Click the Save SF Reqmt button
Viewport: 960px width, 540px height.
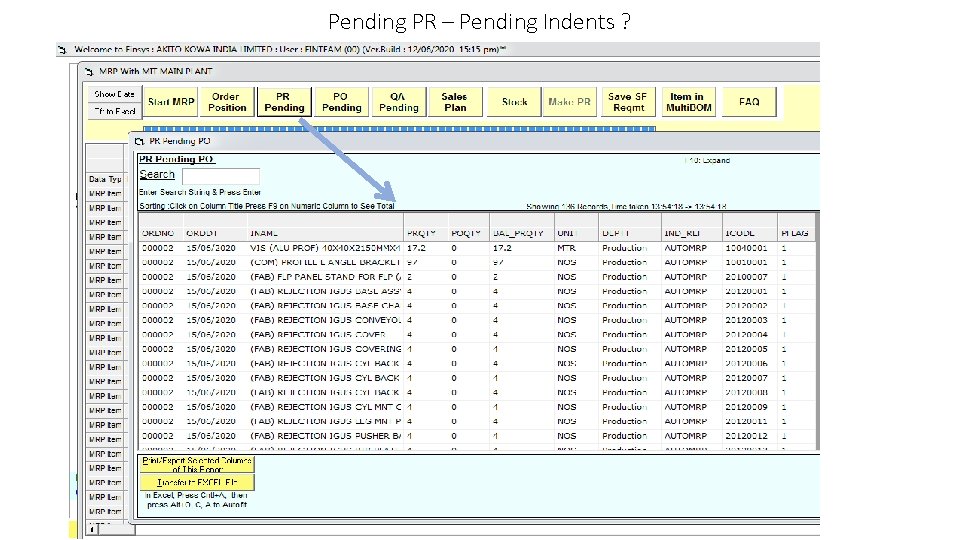pyautogui.click(x=628, y=102)
